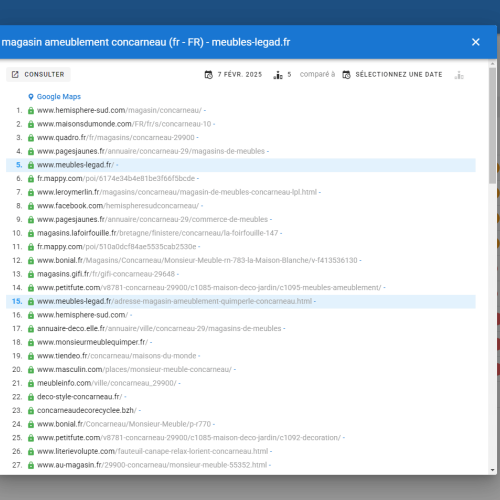Click the greyed ranking icon at the far right

(459, 75)
